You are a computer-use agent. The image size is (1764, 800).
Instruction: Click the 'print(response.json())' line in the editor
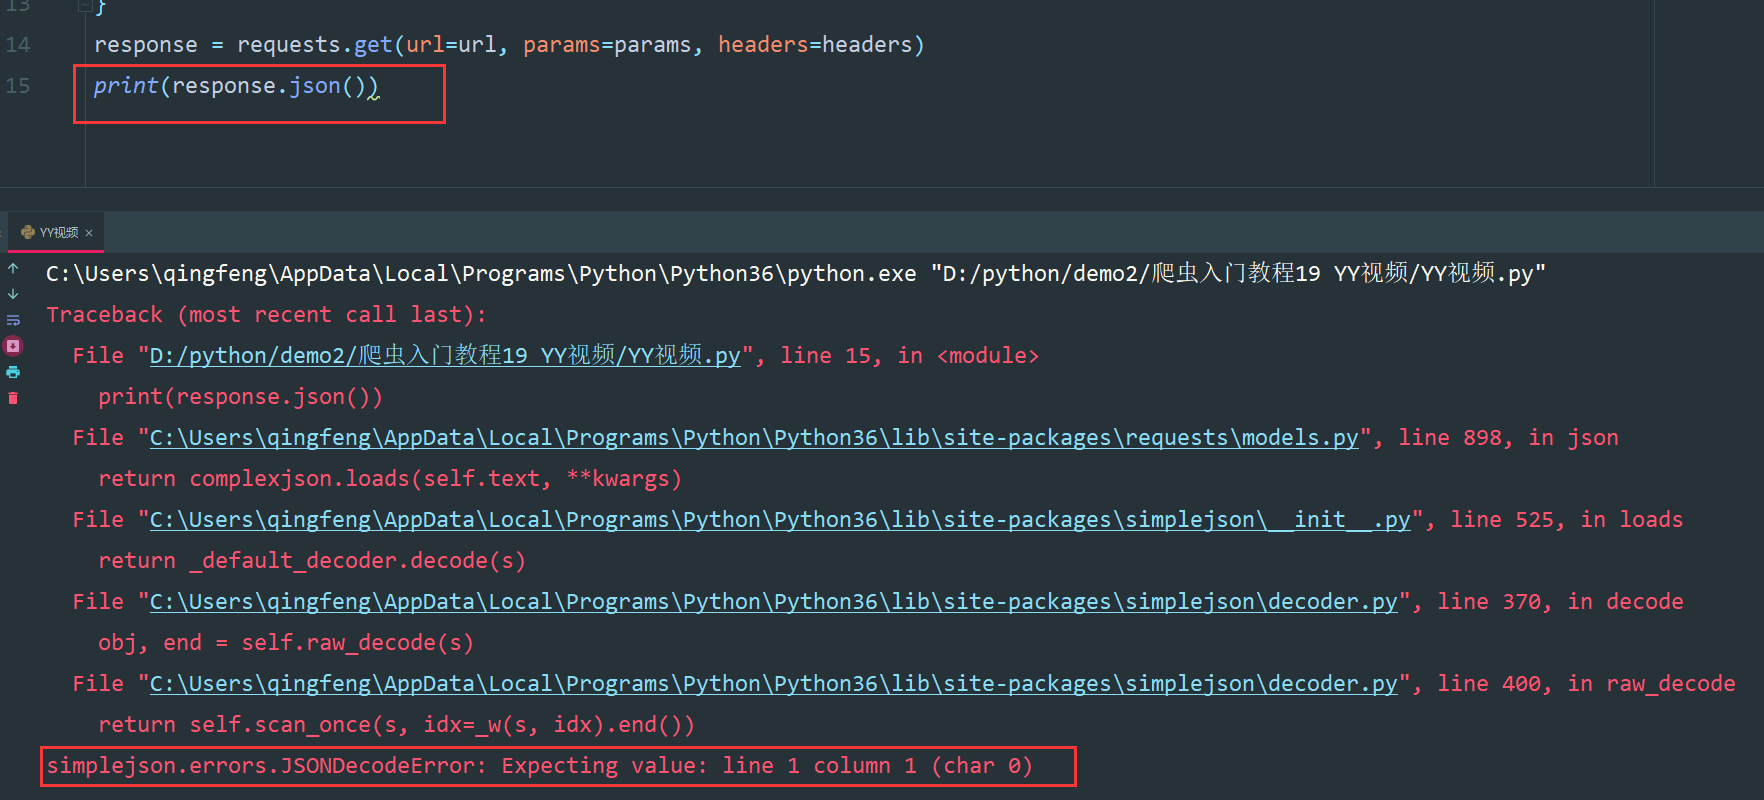pos(236,86)
